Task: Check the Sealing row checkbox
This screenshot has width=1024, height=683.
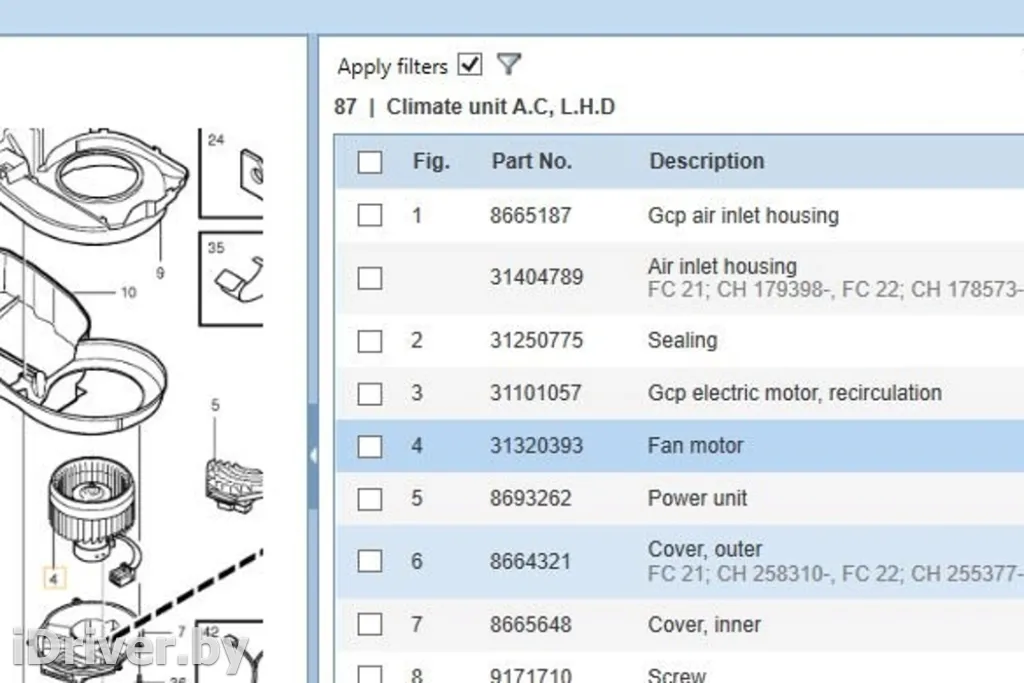Action: pyautogui.click(x=370, y=341)
